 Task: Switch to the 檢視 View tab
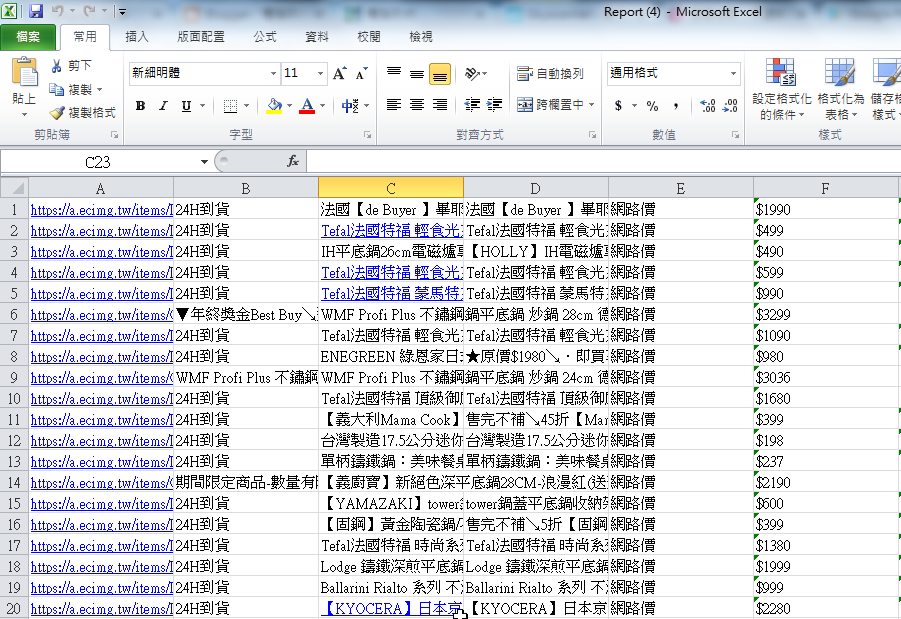click(x=421, y=37)
